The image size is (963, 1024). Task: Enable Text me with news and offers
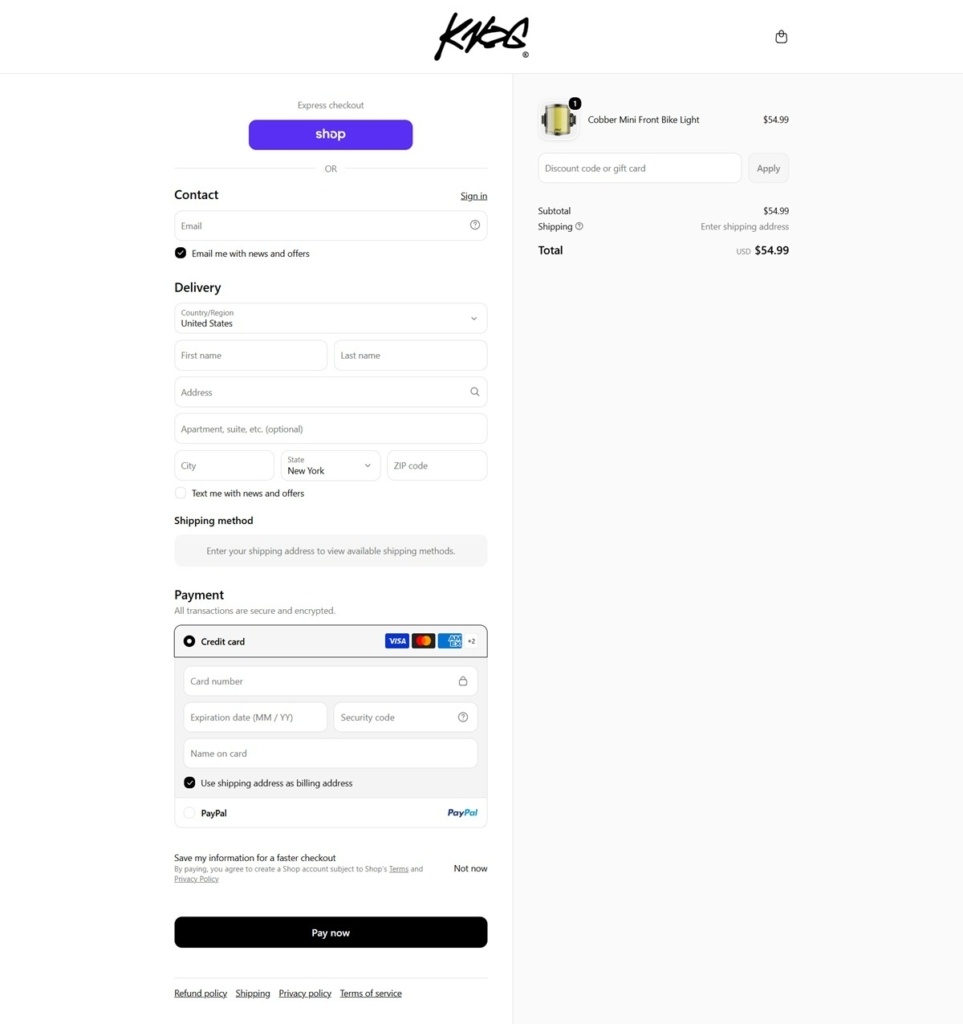180,493
